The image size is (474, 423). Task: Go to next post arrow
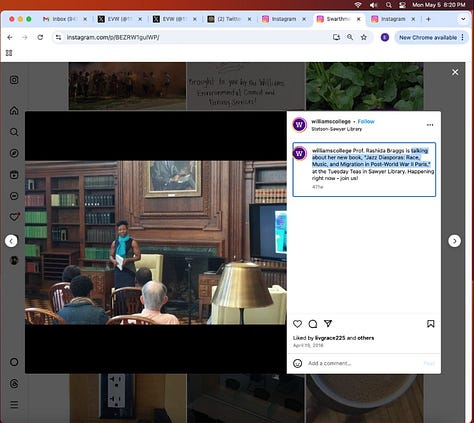(x=455, y=241)
